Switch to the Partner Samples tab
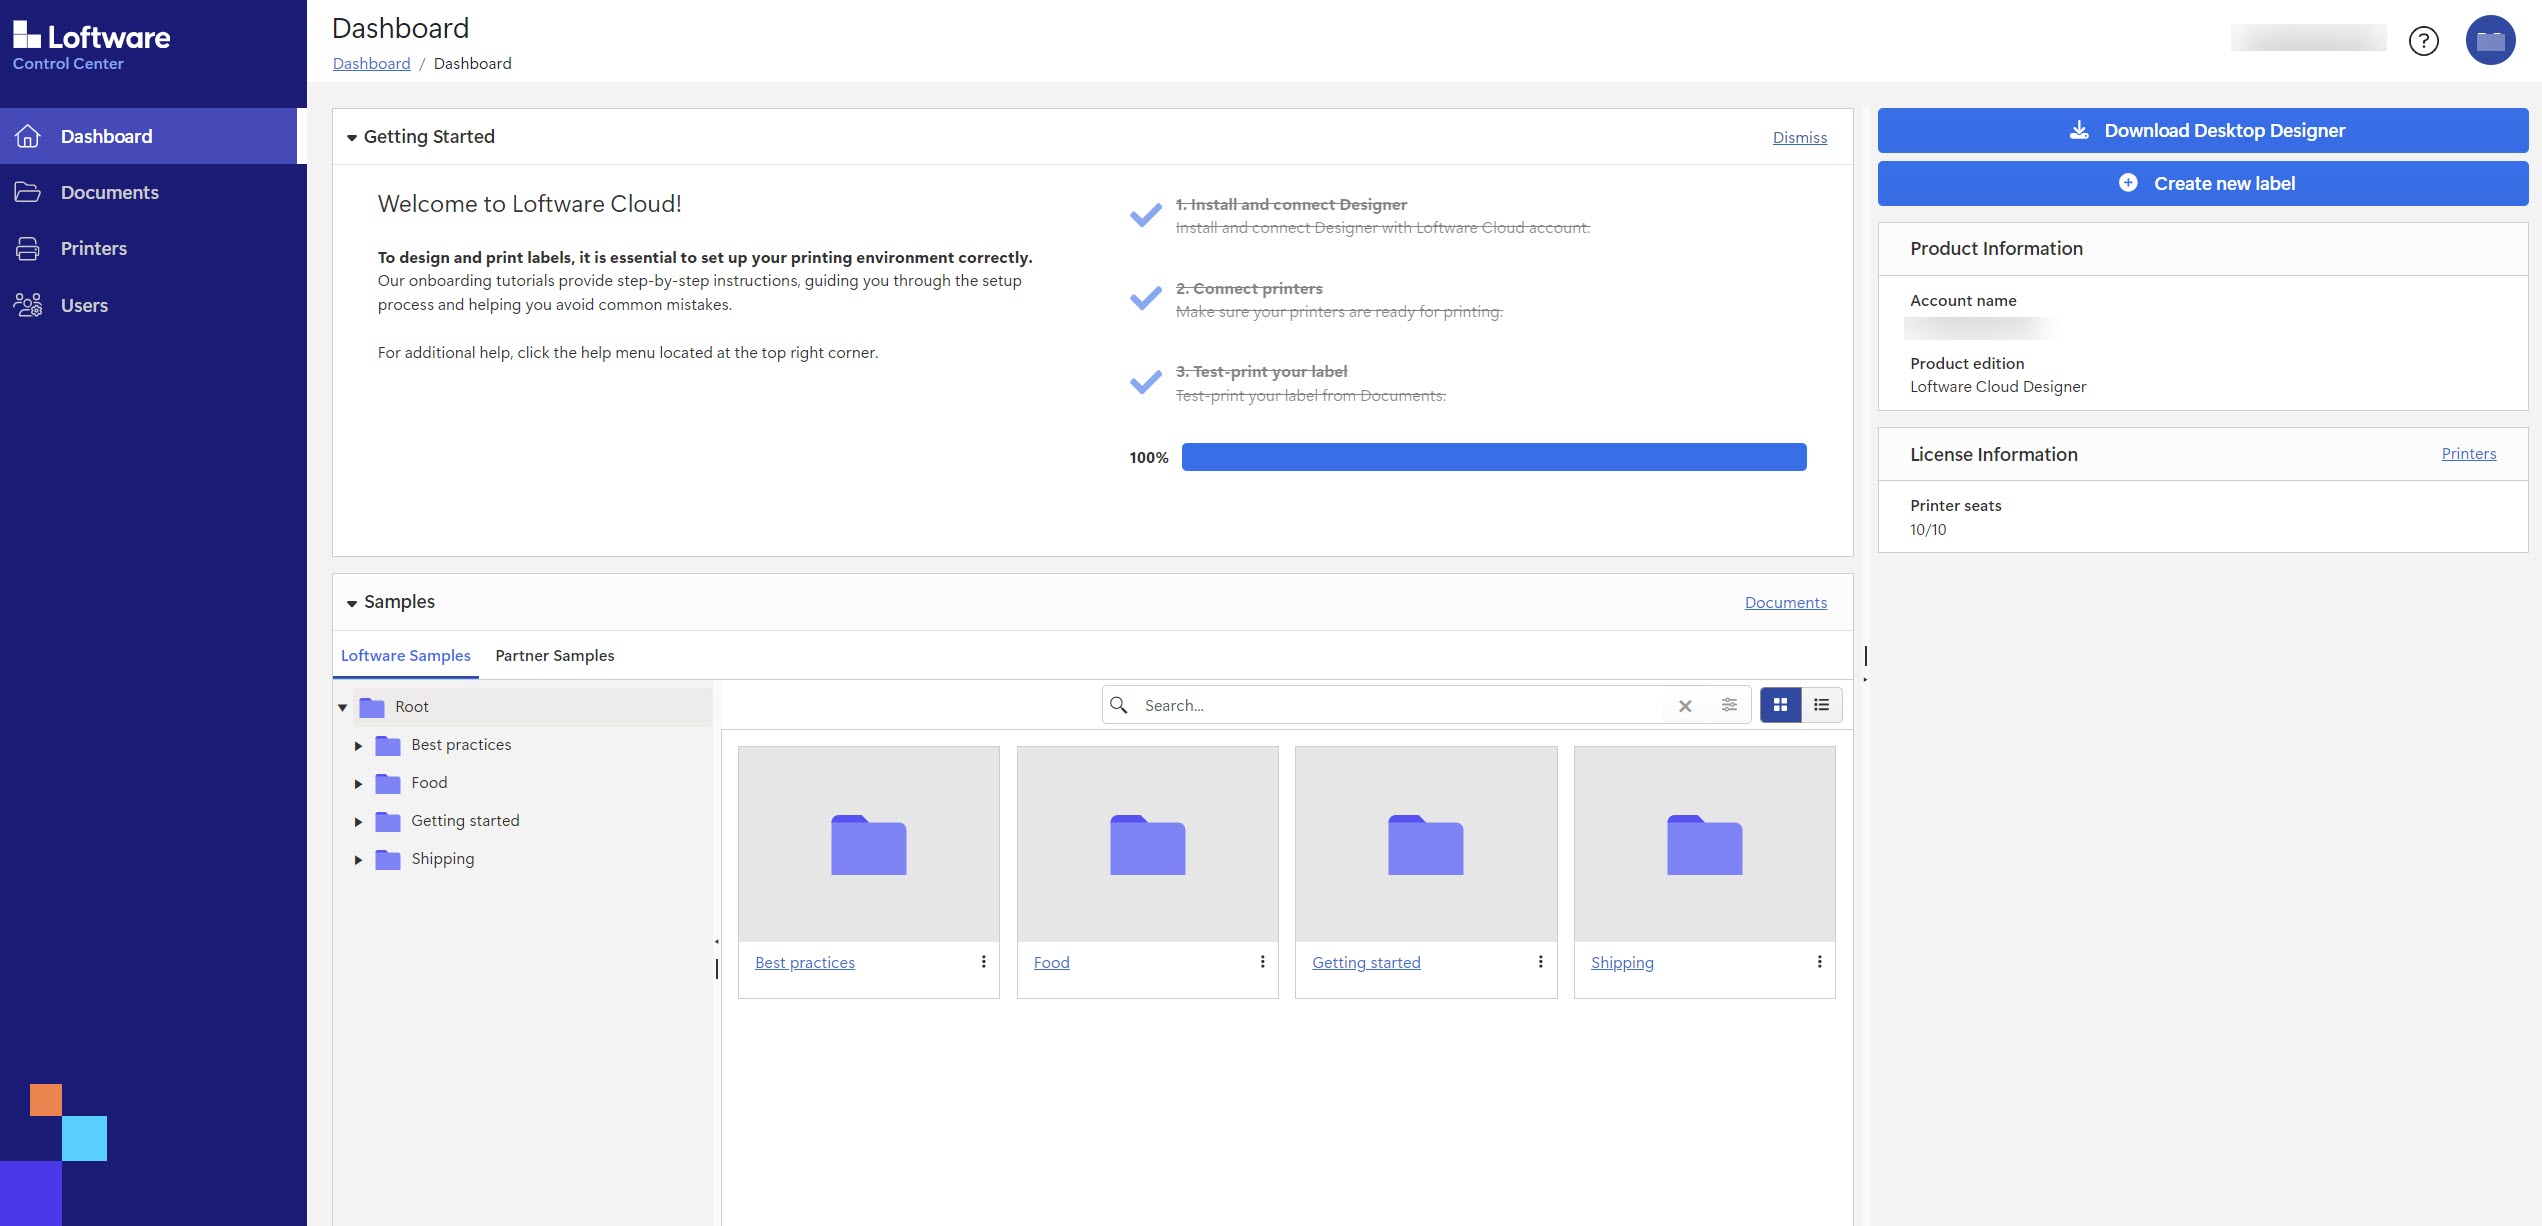 [x=554, y=656]
